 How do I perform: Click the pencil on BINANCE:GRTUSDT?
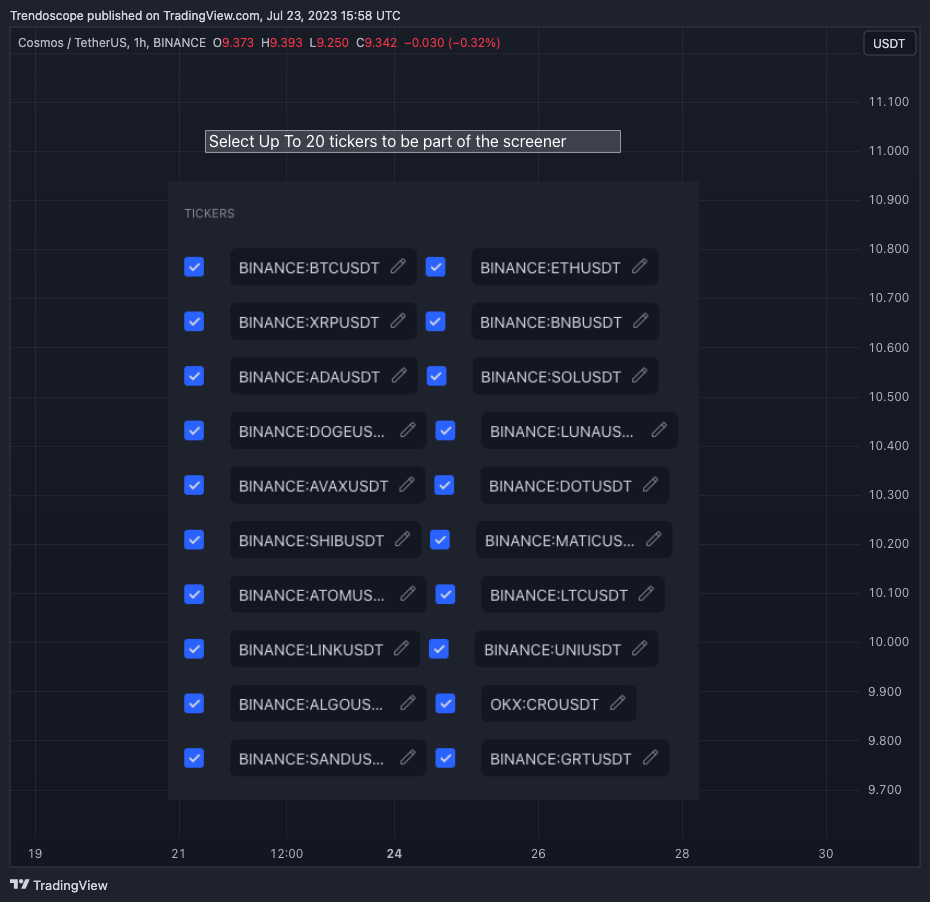click(x=651, y=757)
